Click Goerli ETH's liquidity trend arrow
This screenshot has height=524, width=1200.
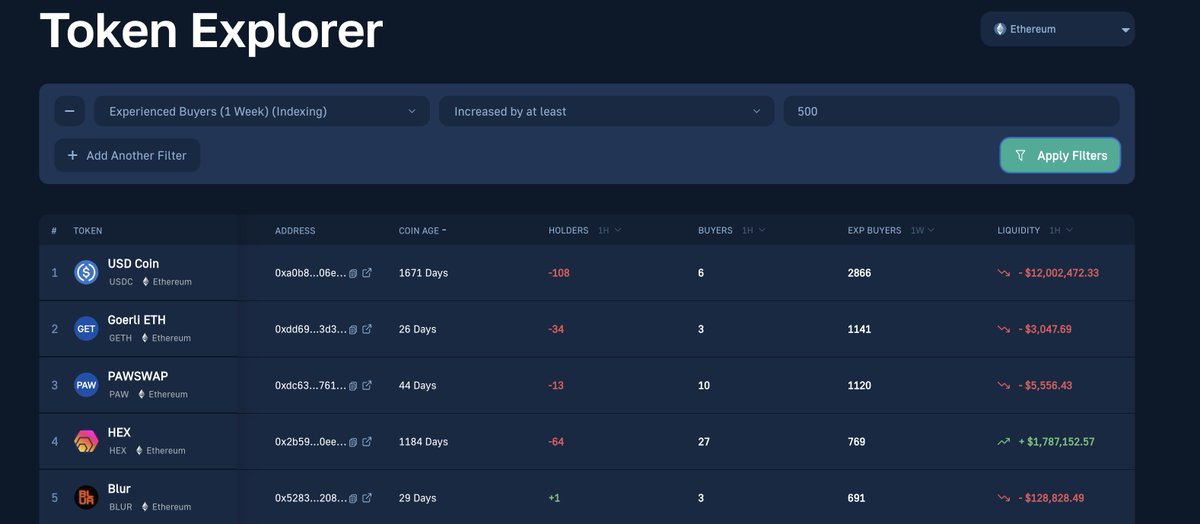click(x=1003, y=329)
